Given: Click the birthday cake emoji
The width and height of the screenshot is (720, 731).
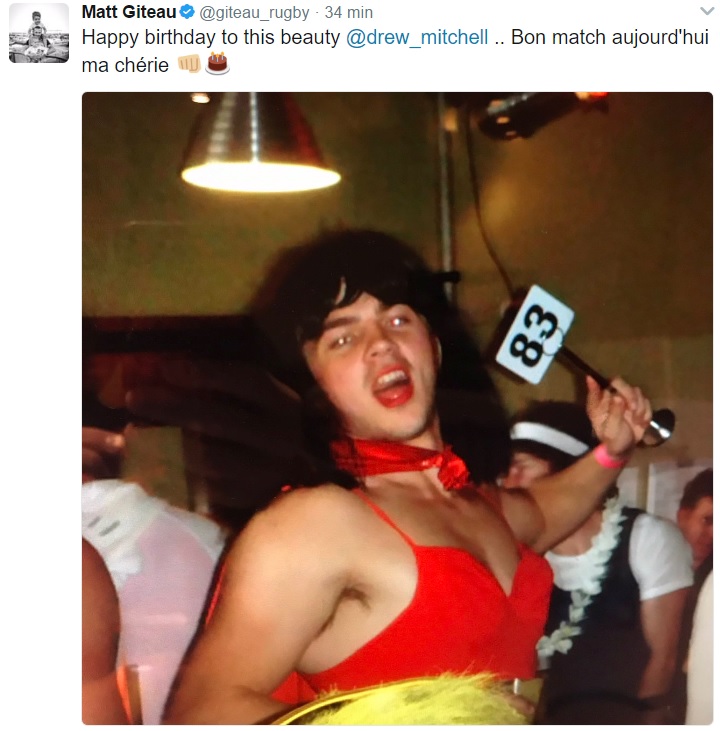Looking at the screenshot, I should tap(217, 63).
